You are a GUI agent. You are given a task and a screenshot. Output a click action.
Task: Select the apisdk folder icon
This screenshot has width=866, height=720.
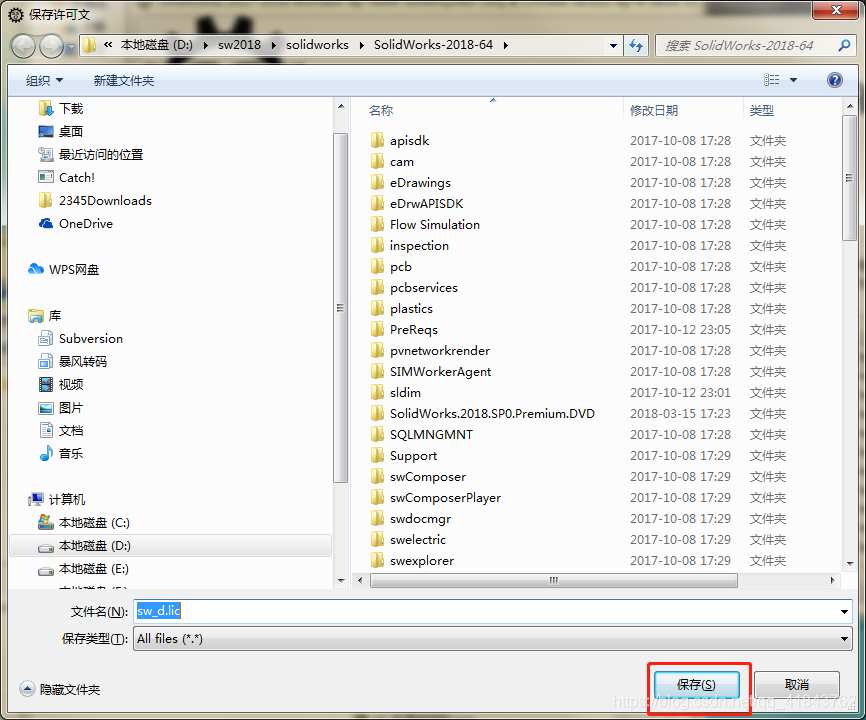pyautogui.click(x=377, y=140)
